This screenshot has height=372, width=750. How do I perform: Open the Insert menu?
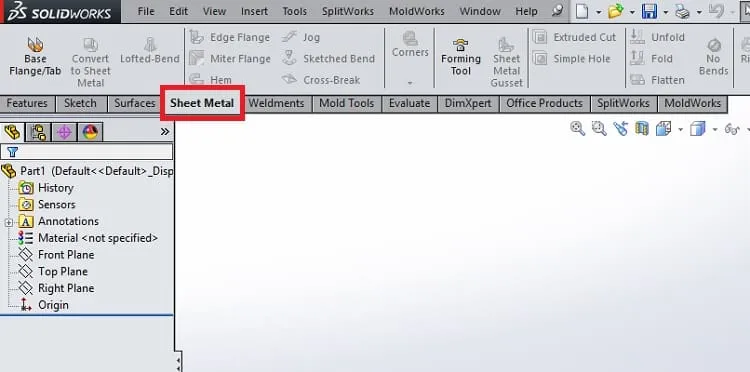tap(254, 11)
